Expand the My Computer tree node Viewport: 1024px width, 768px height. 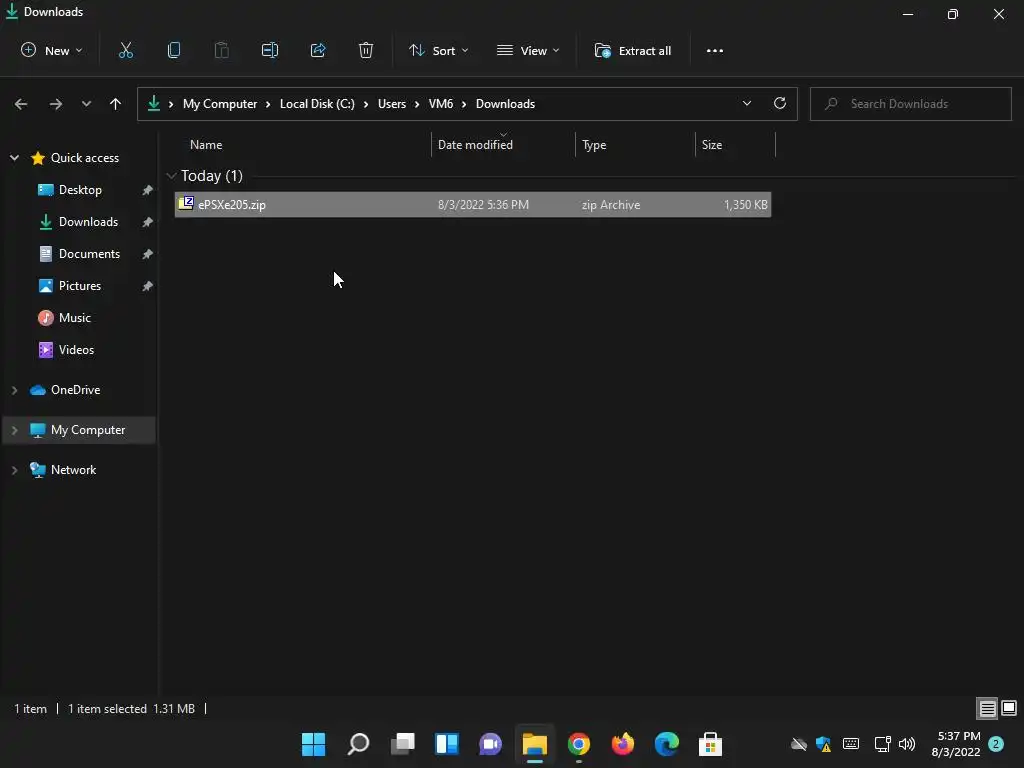14,430
